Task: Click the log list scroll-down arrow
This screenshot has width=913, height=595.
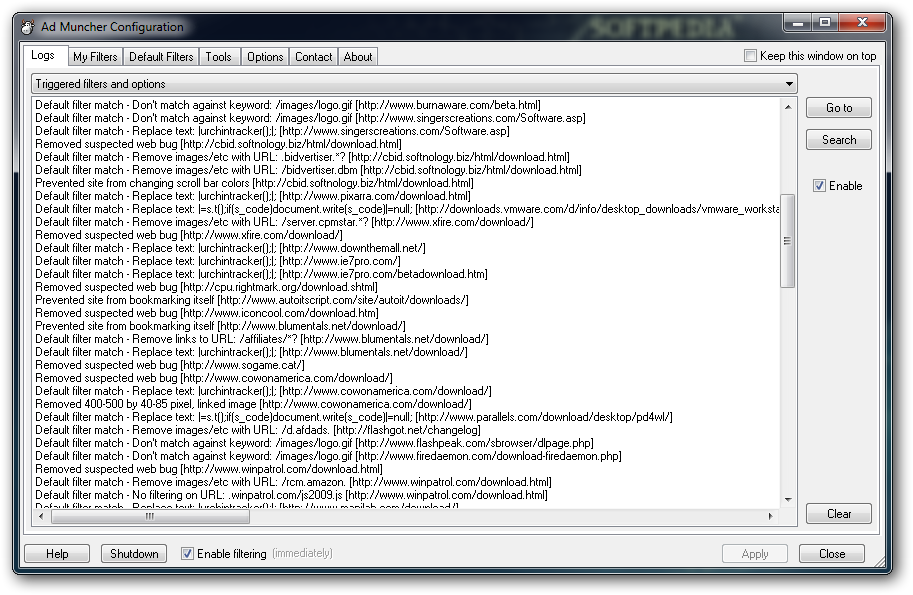Action: (788, 499)
